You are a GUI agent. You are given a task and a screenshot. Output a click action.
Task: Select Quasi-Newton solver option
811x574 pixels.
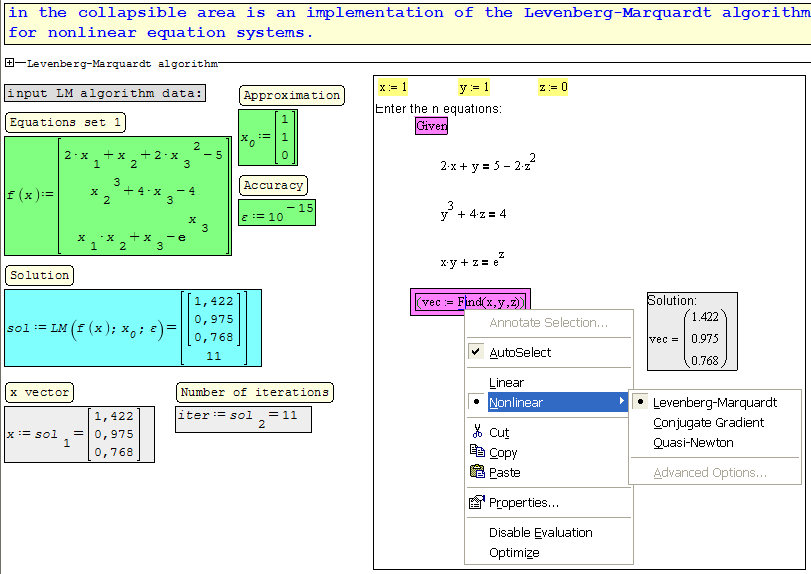click(693, 442)
